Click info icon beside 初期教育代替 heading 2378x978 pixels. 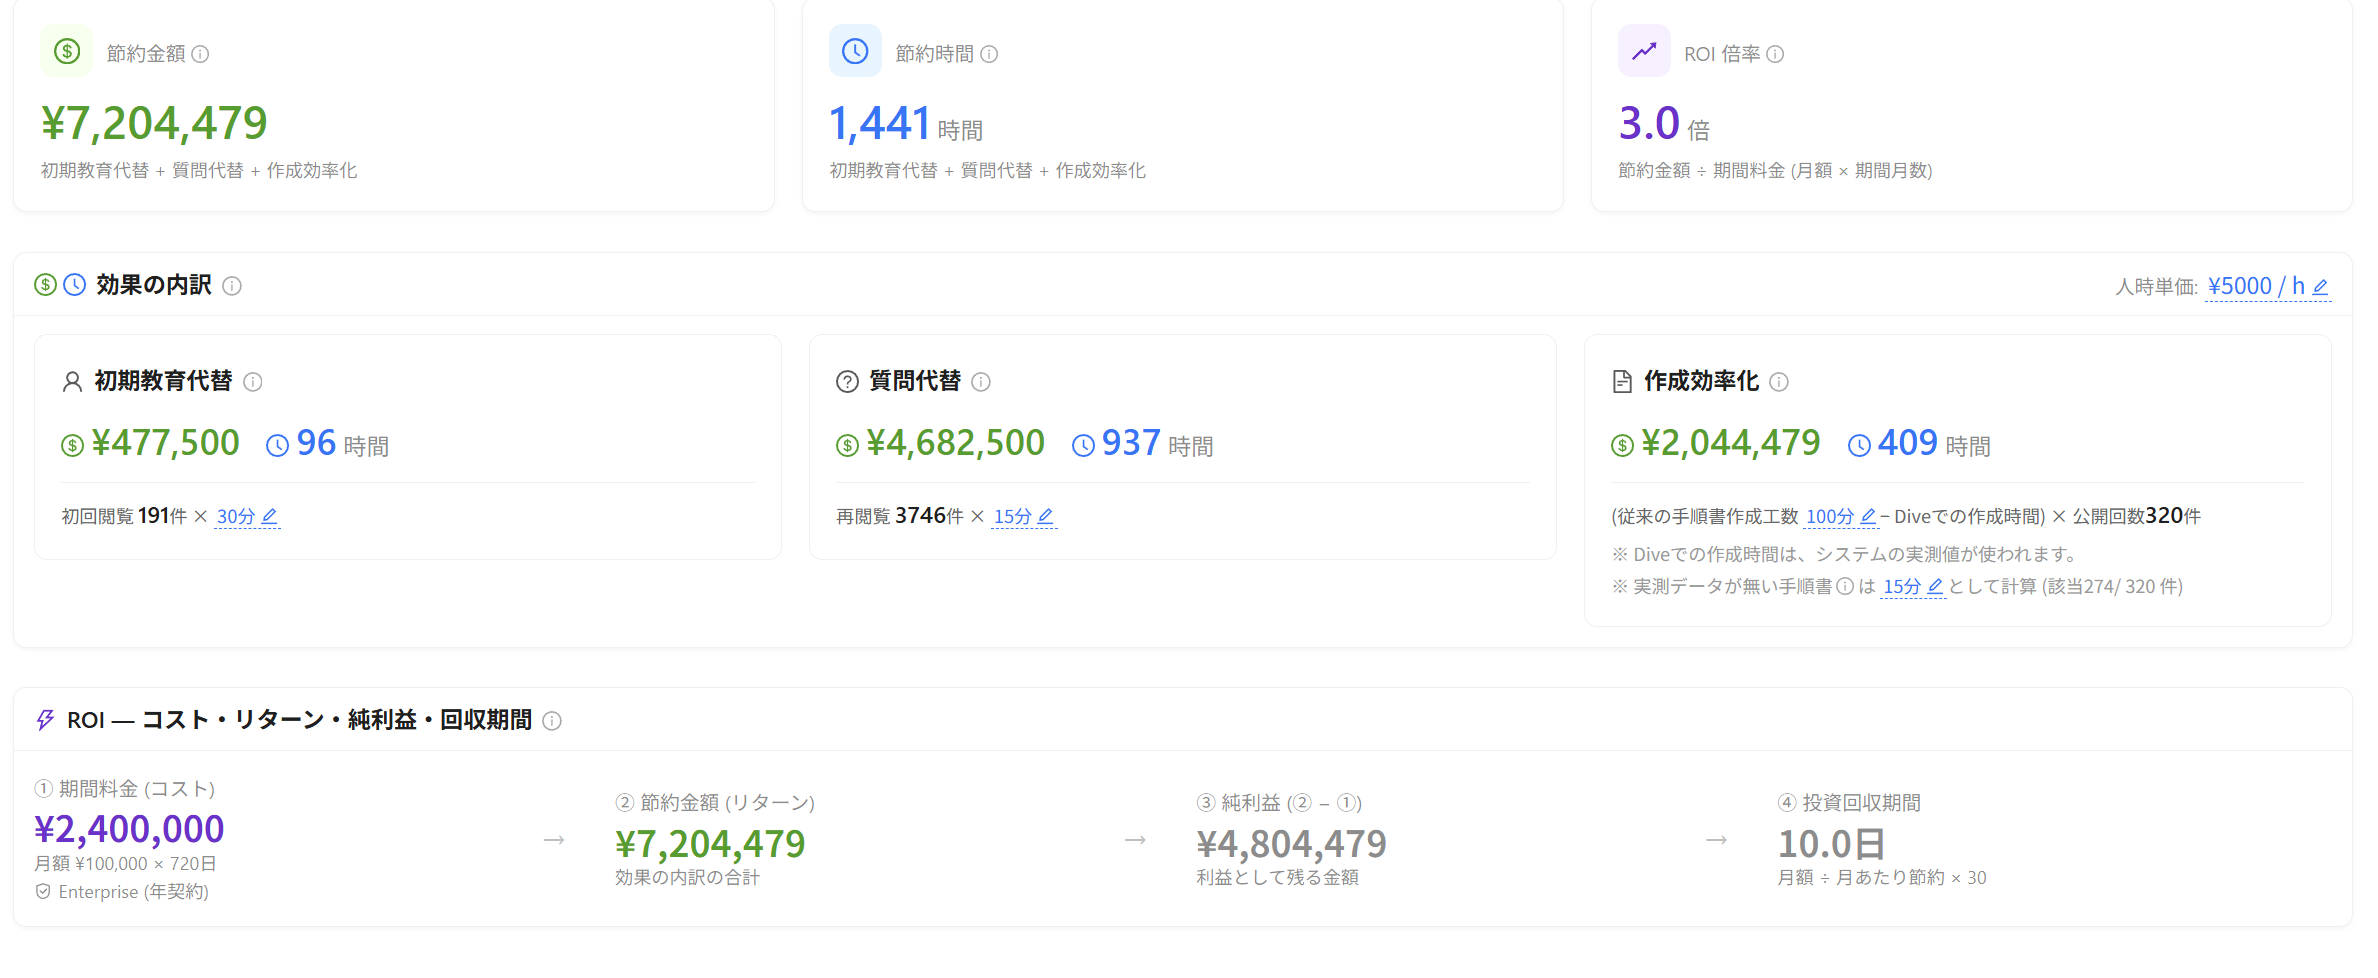click(253, 382)
